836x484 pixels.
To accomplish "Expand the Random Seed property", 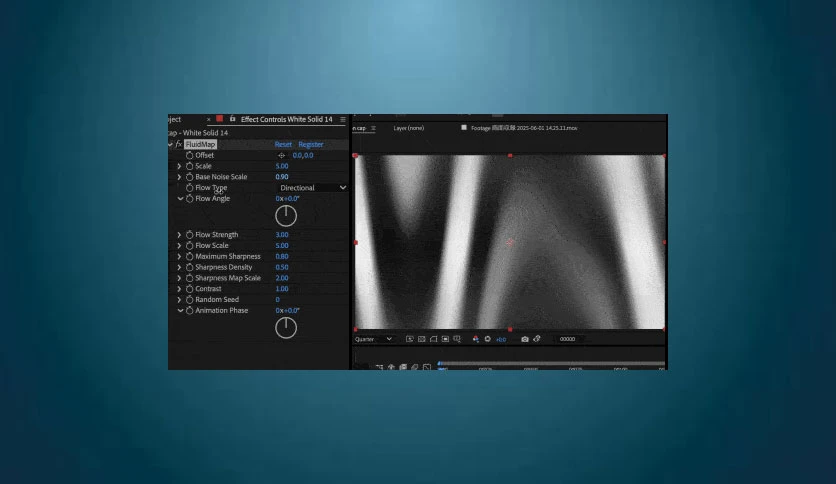I will [180, 300].
